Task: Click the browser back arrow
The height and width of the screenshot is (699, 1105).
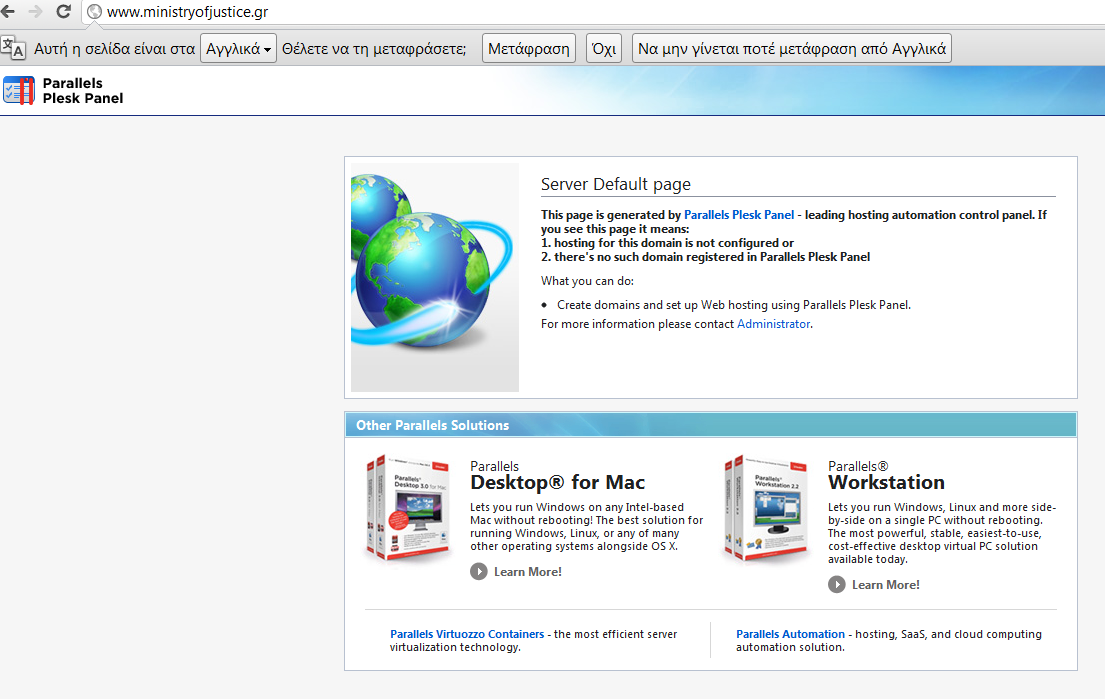Action: (8, 12)
